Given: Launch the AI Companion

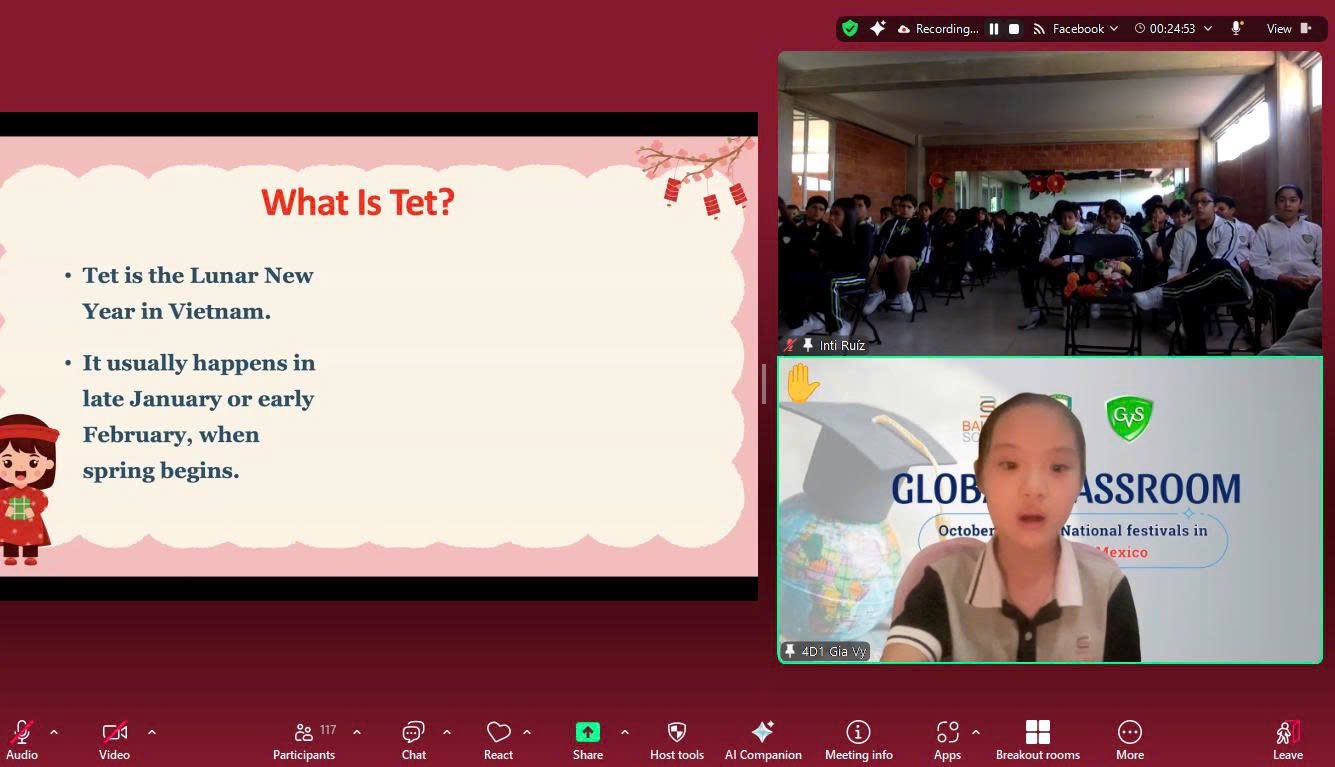Looking at the screenshot, I should (x=763, y=740).
